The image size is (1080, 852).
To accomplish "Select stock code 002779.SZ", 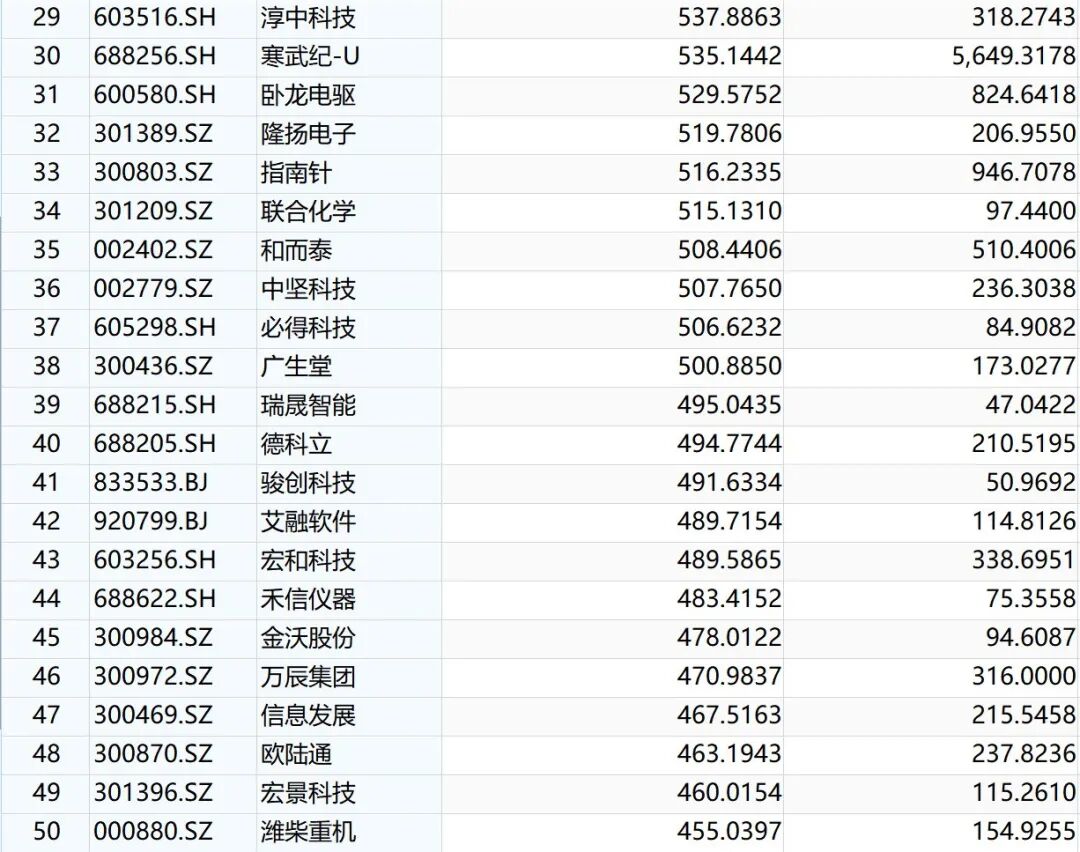I will pyautogui.click(x=154, y=288).
